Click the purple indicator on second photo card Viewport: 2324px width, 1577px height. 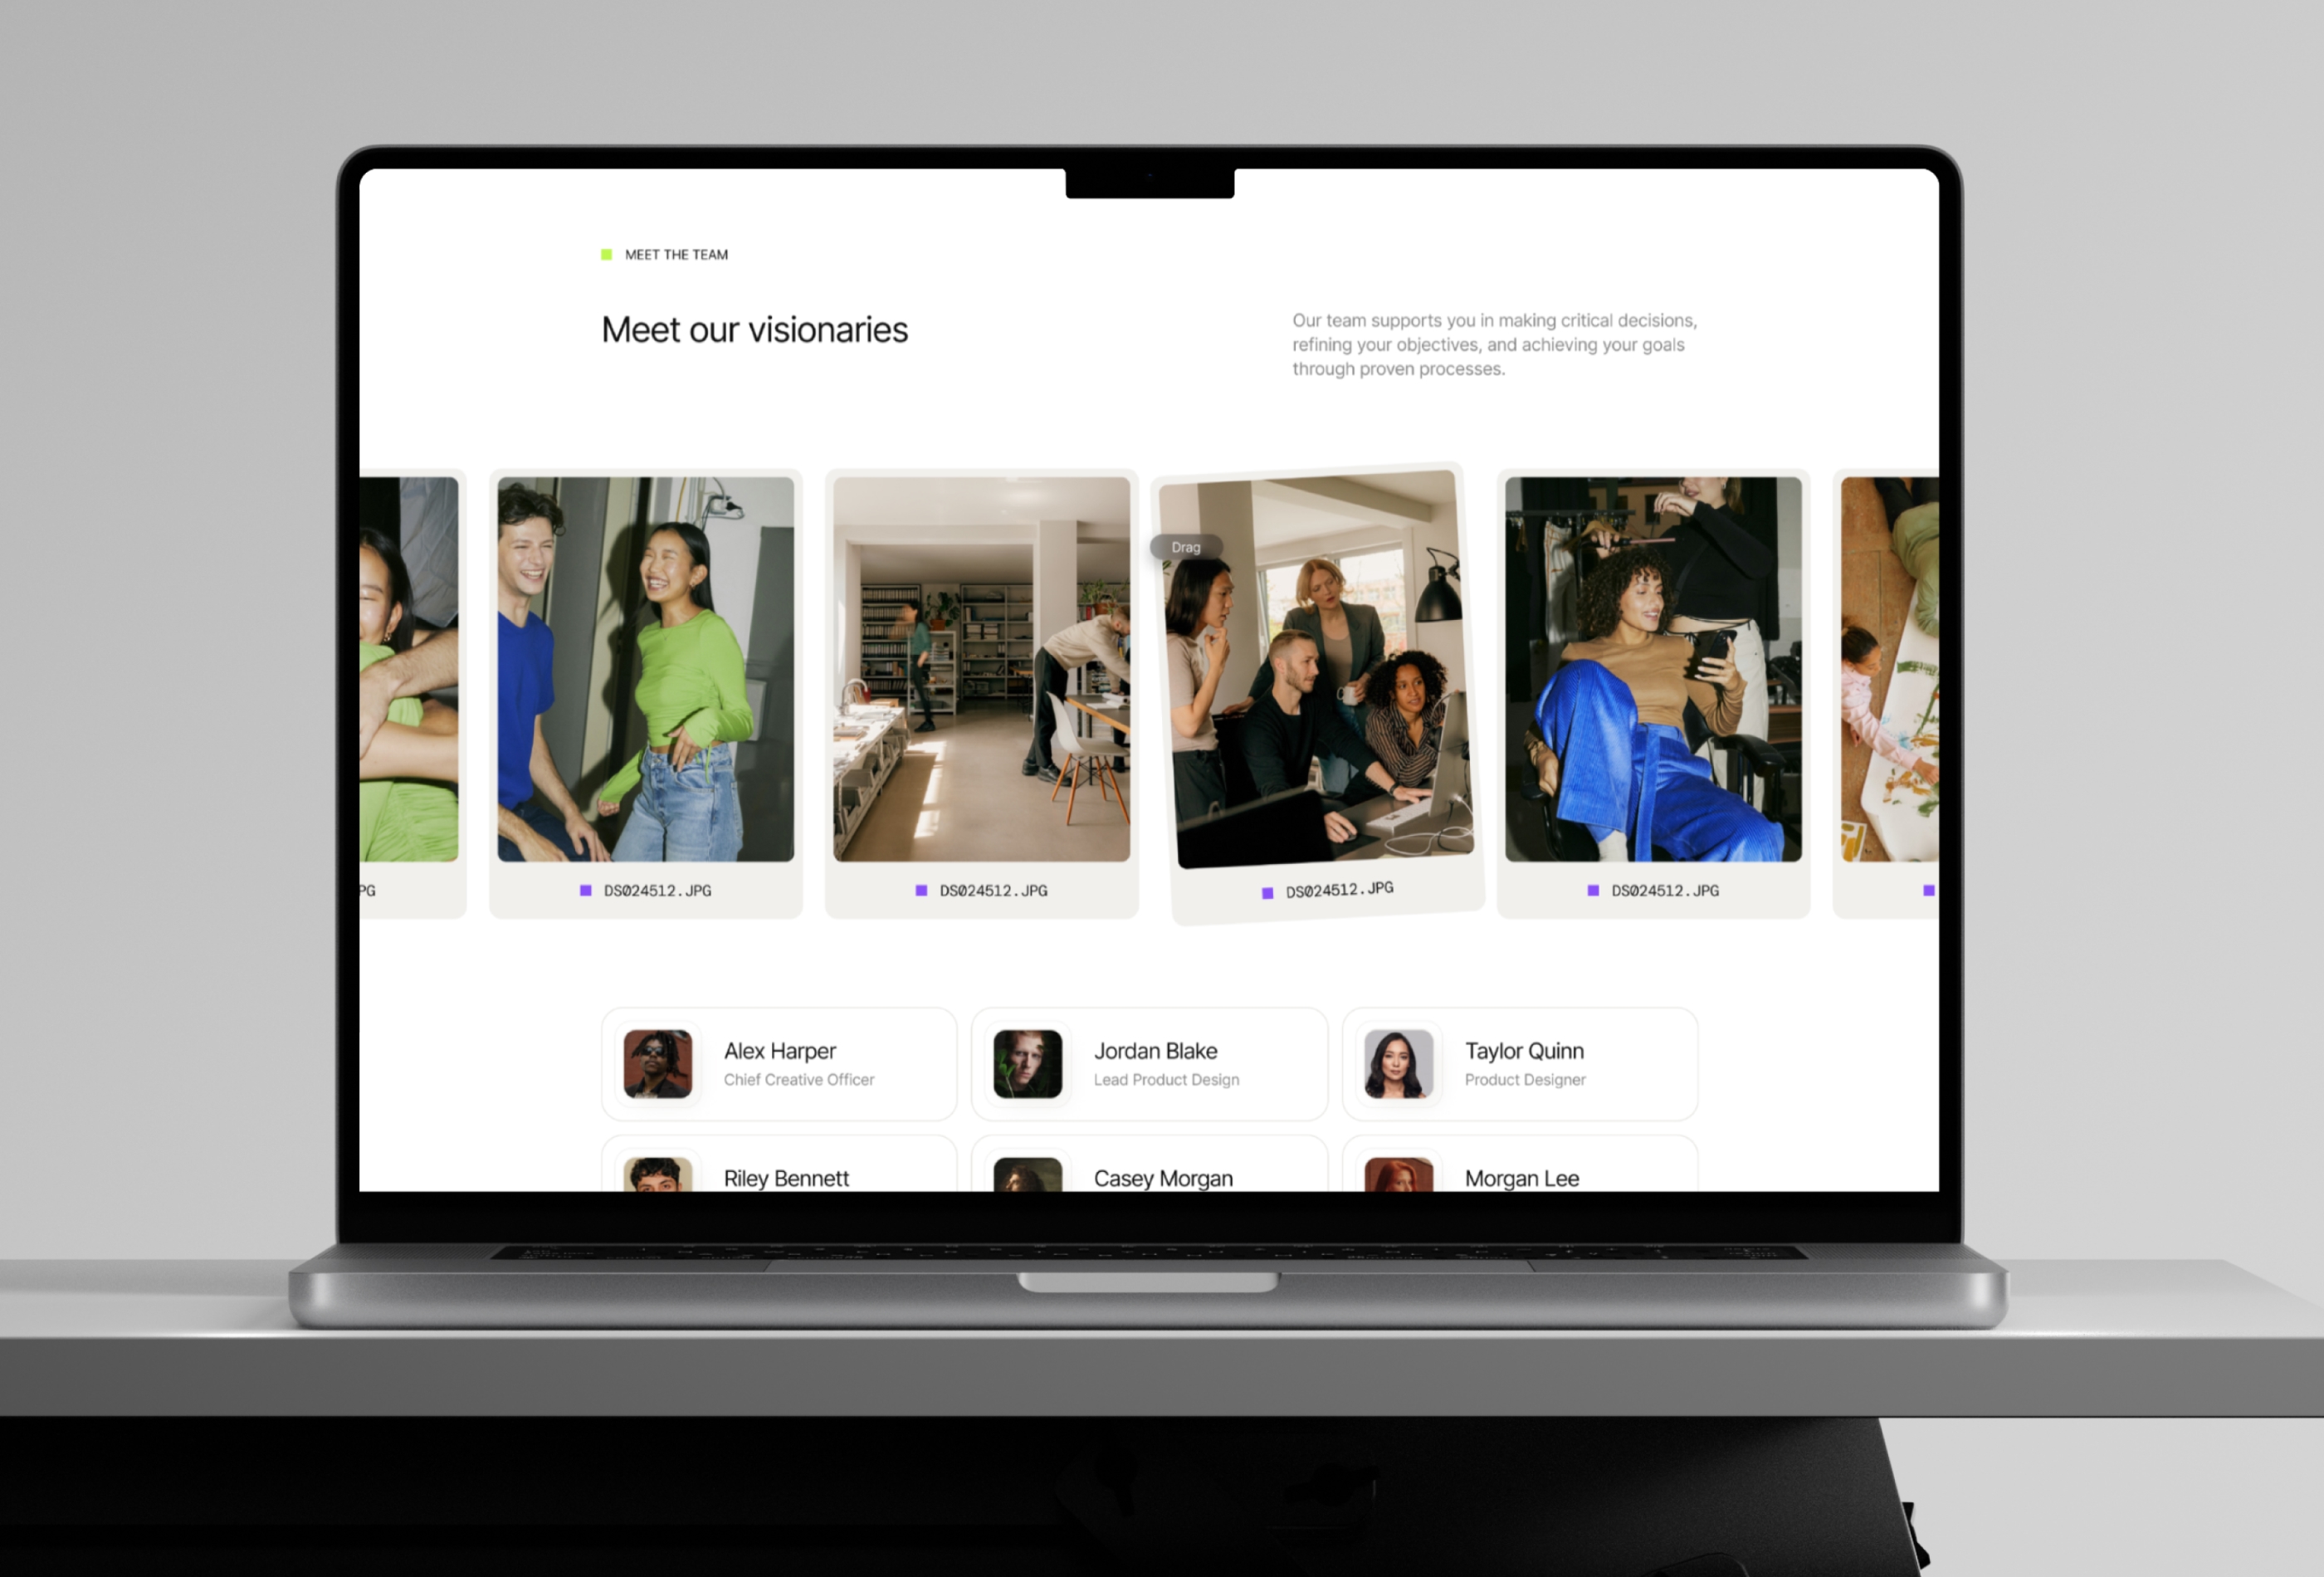click(584, 889)
